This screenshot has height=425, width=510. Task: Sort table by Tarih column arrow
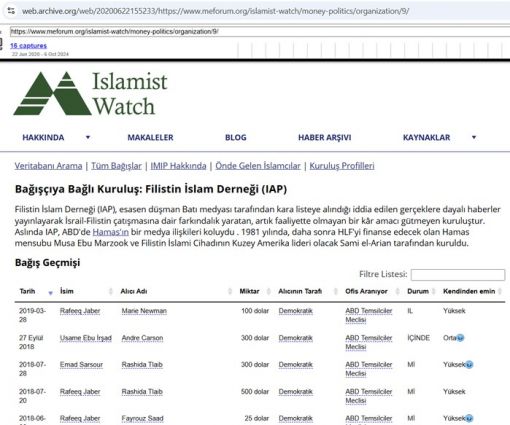50,293
